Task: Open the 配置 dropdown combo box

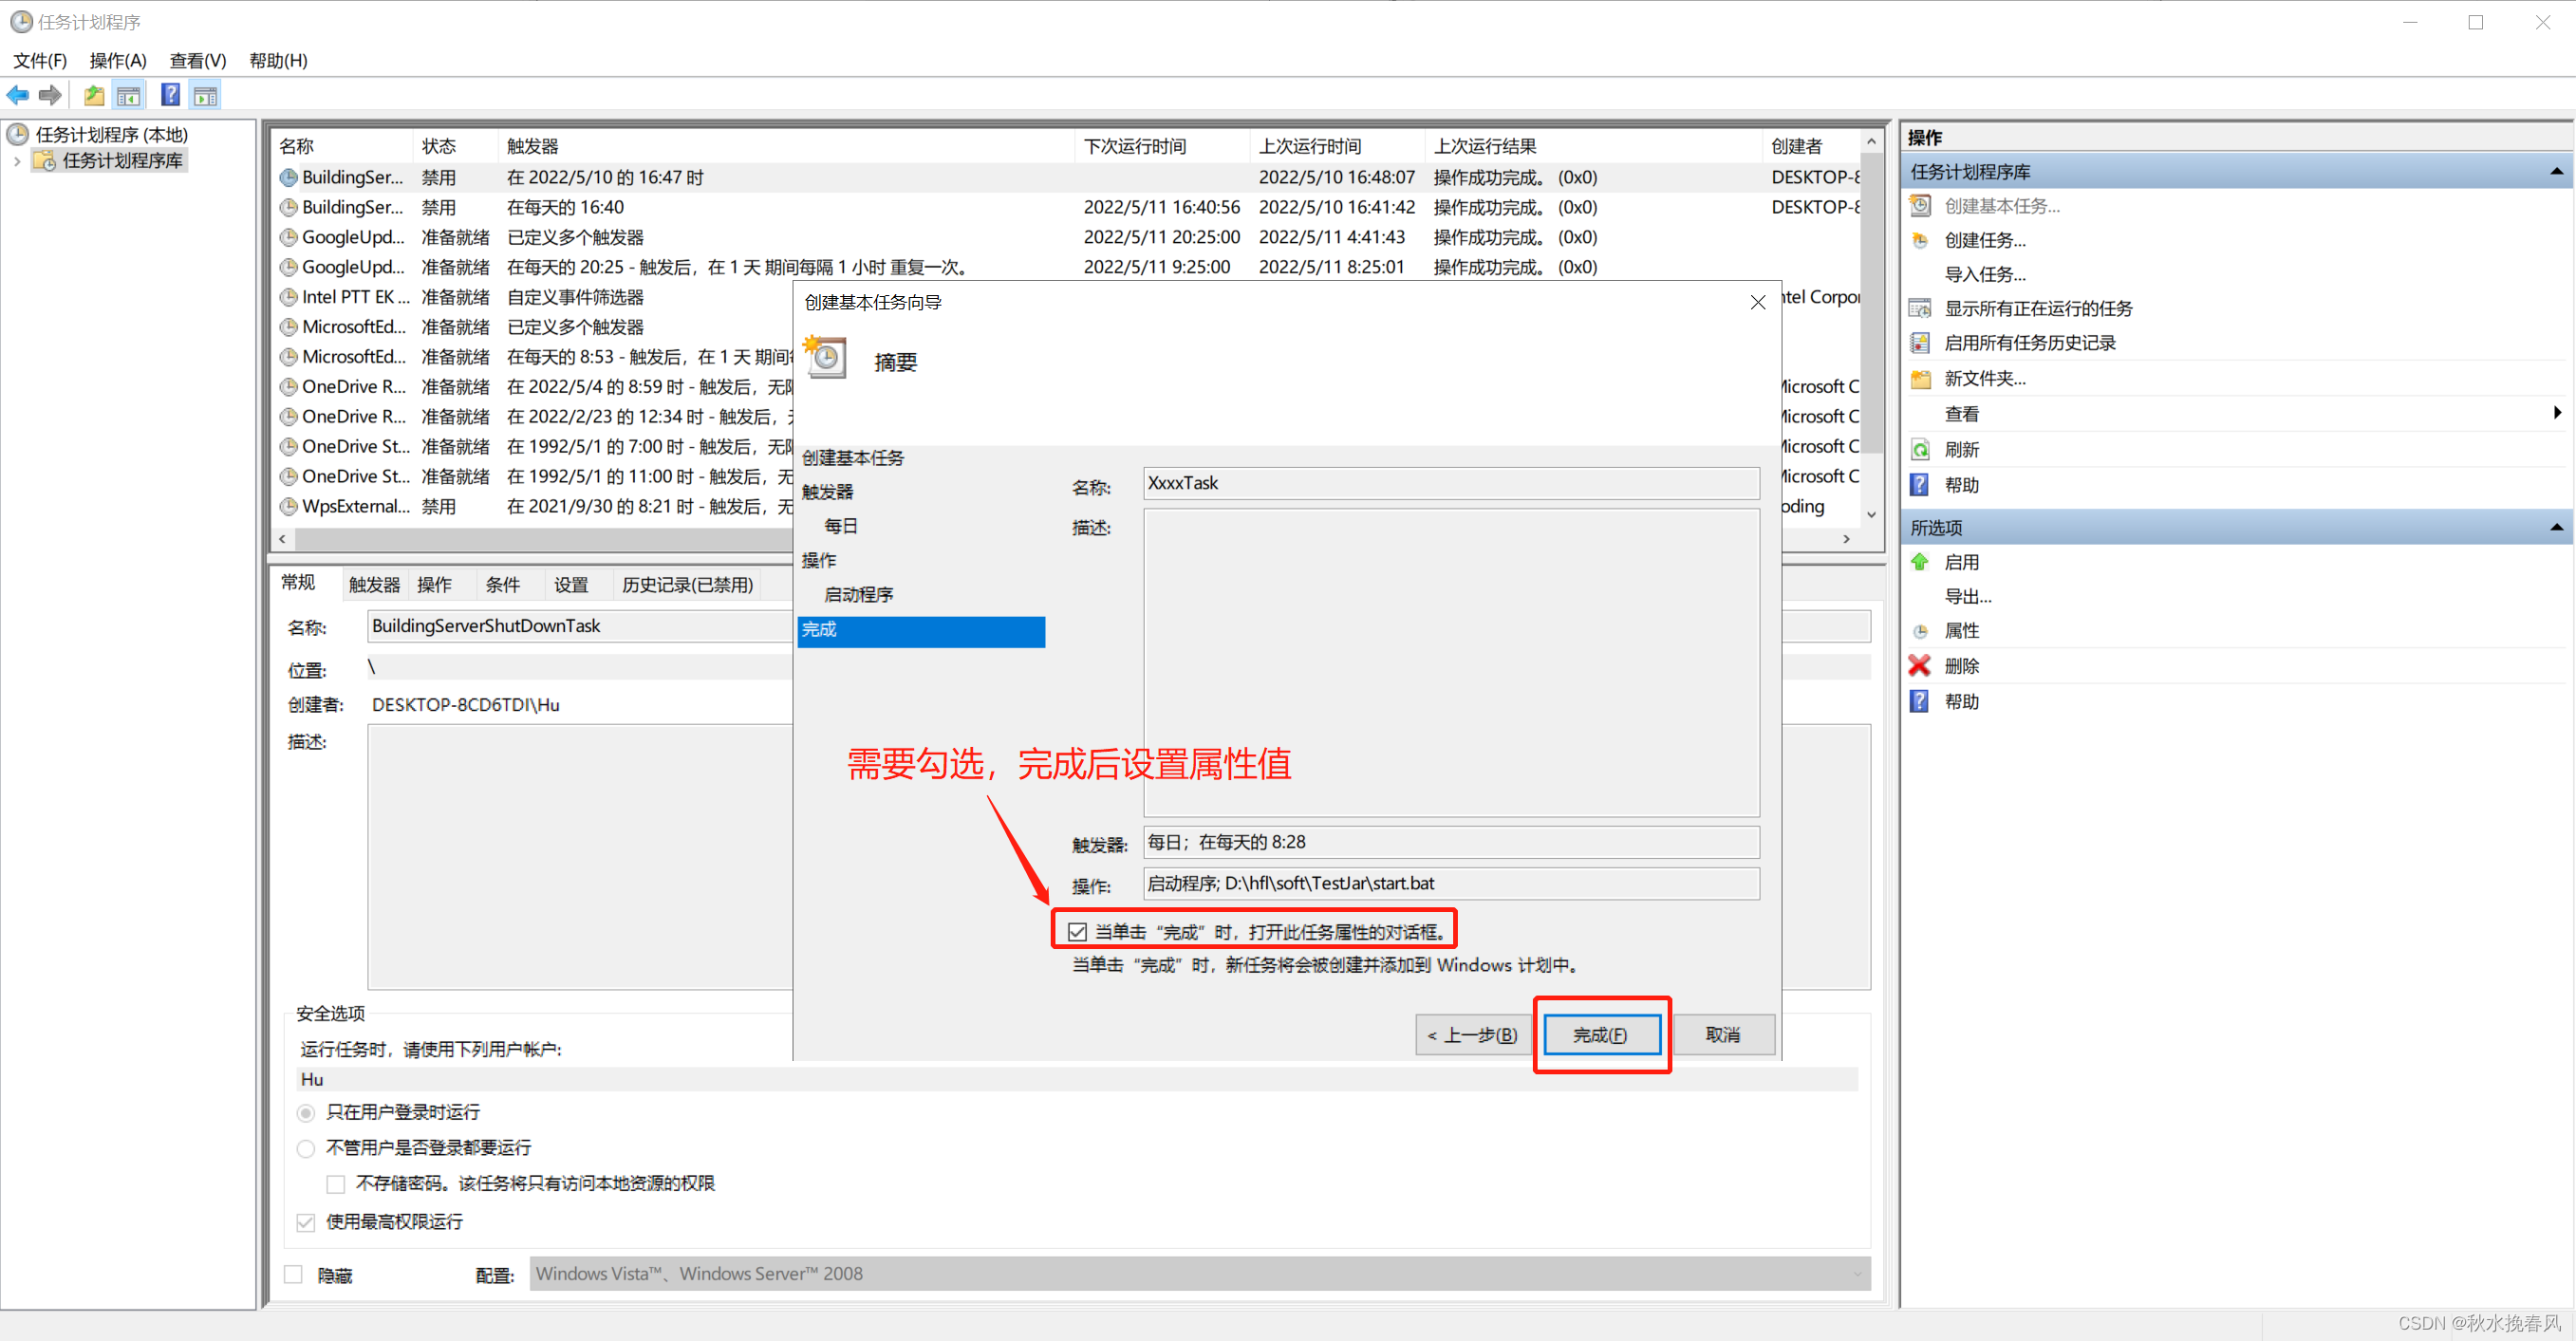Action: (x=1199, y=1274)
